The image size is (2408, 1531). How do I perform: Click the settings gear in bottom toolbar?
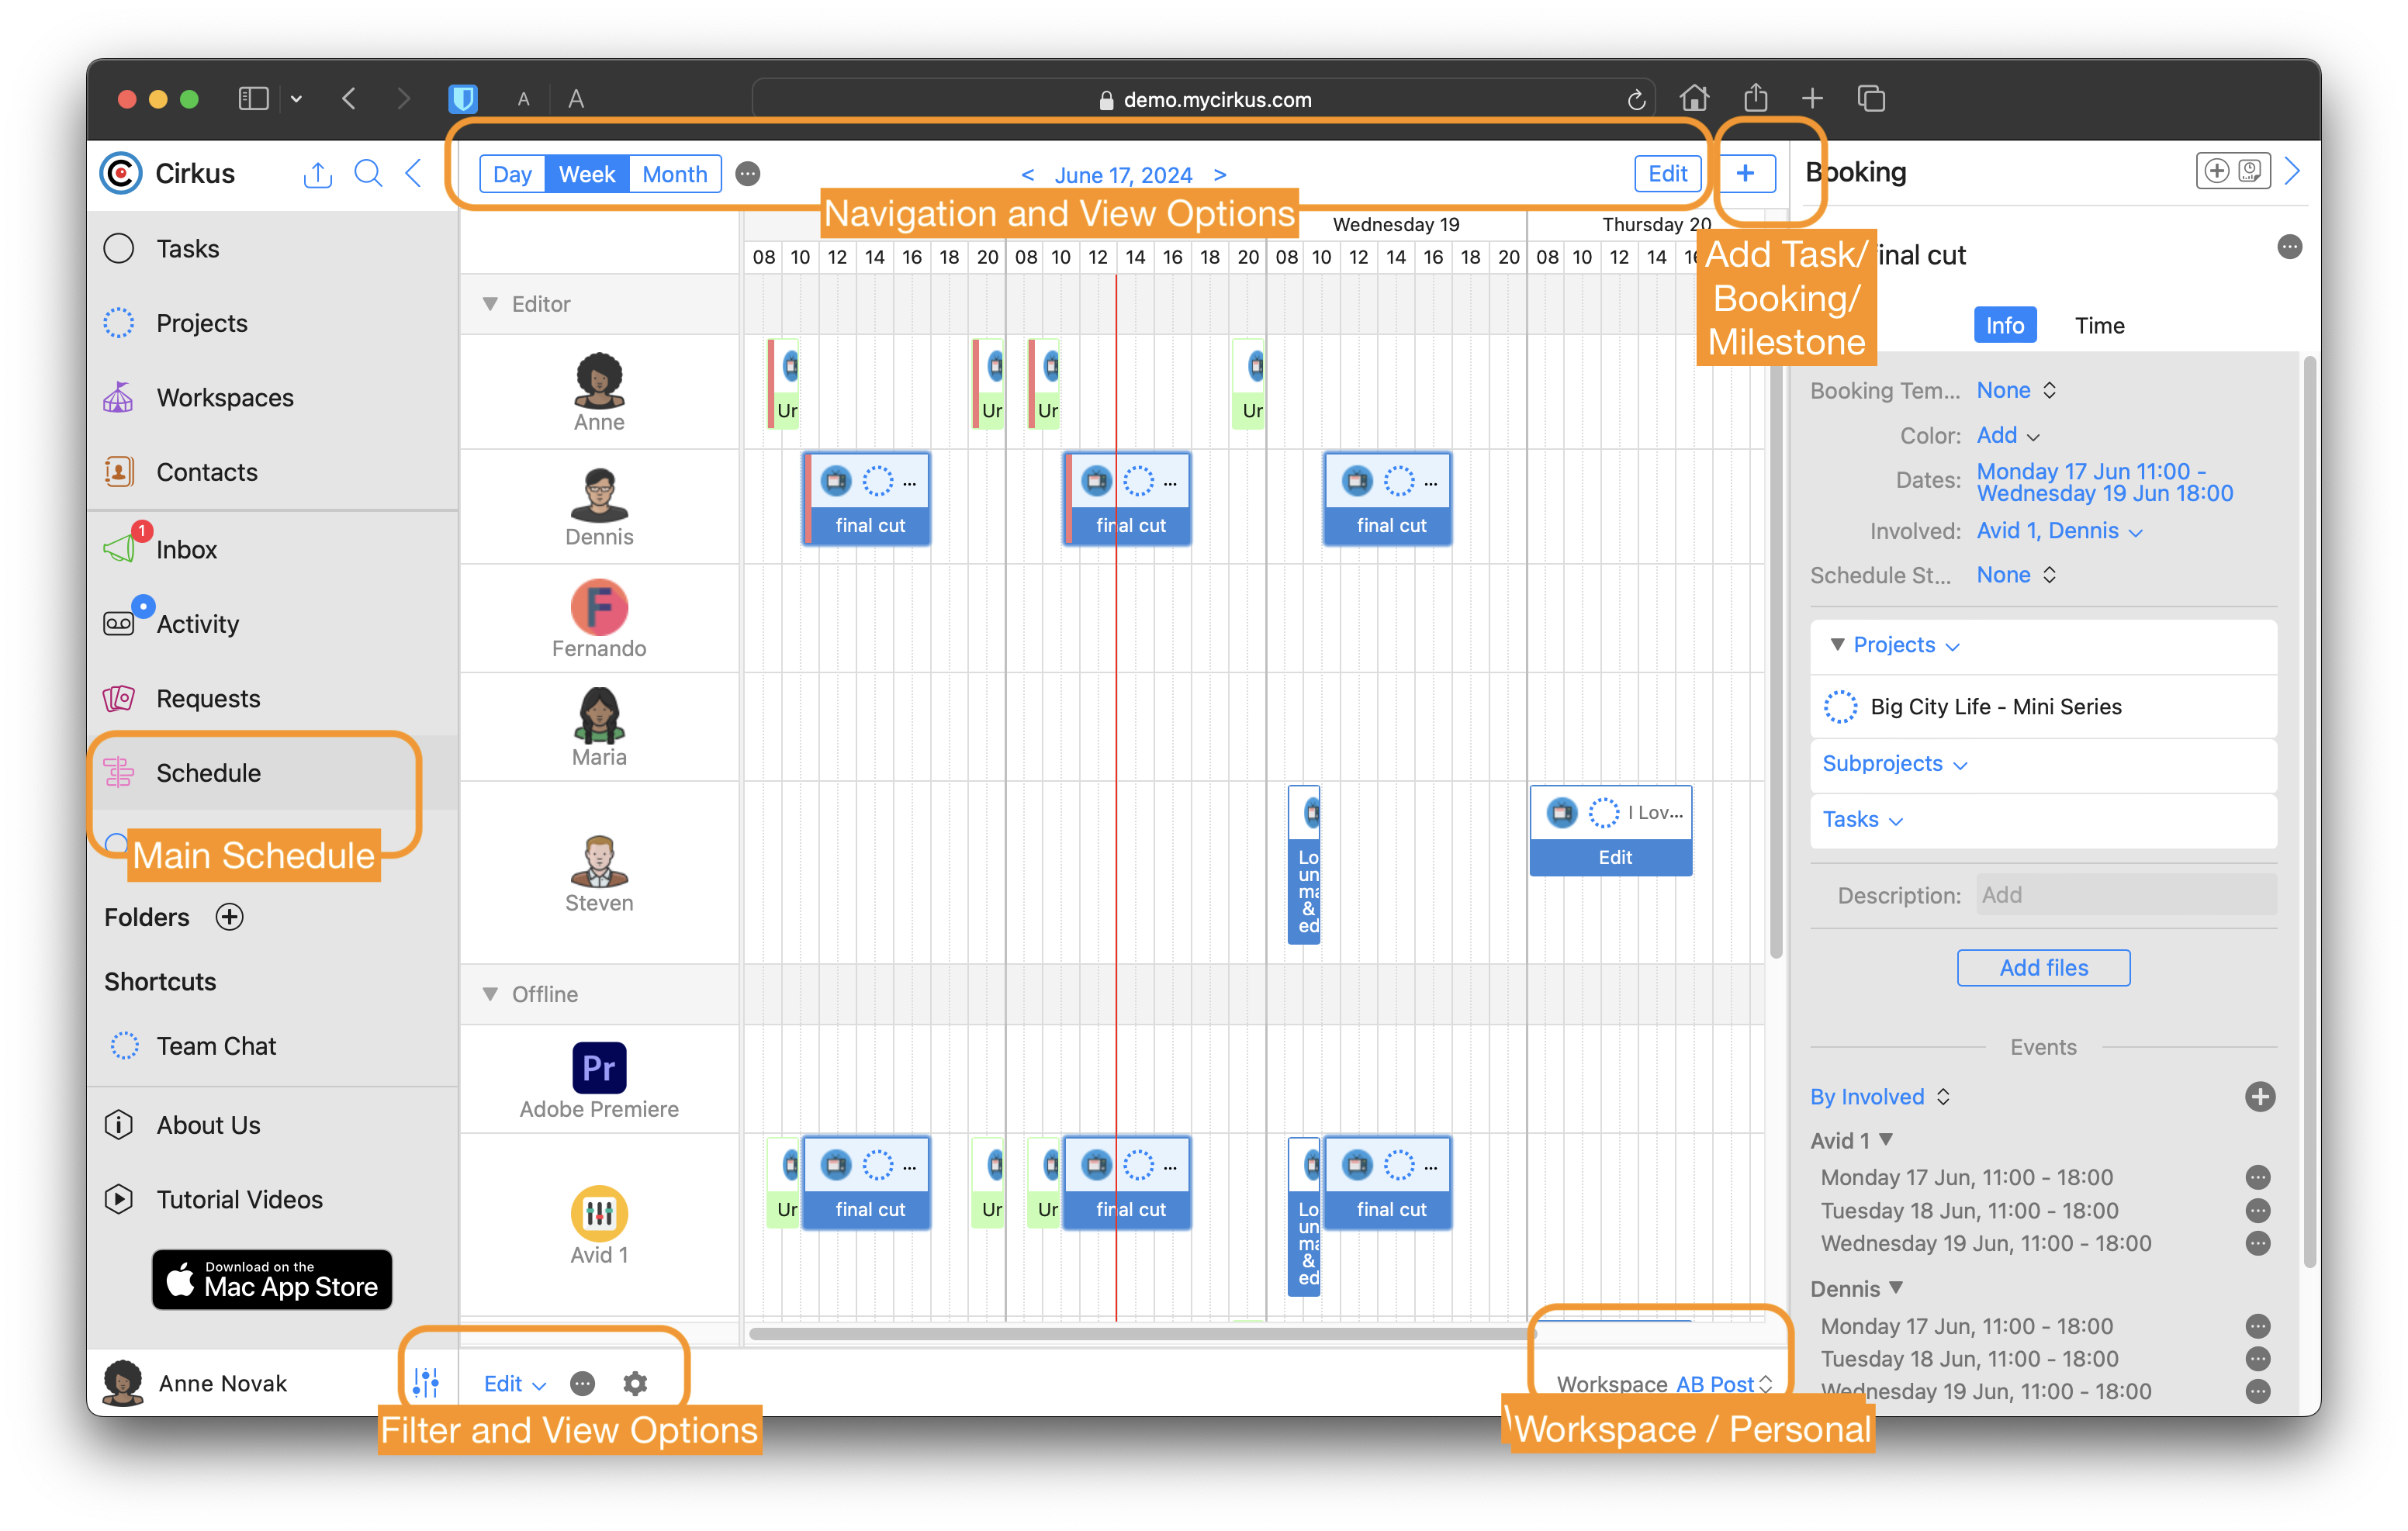[635, 1383]
